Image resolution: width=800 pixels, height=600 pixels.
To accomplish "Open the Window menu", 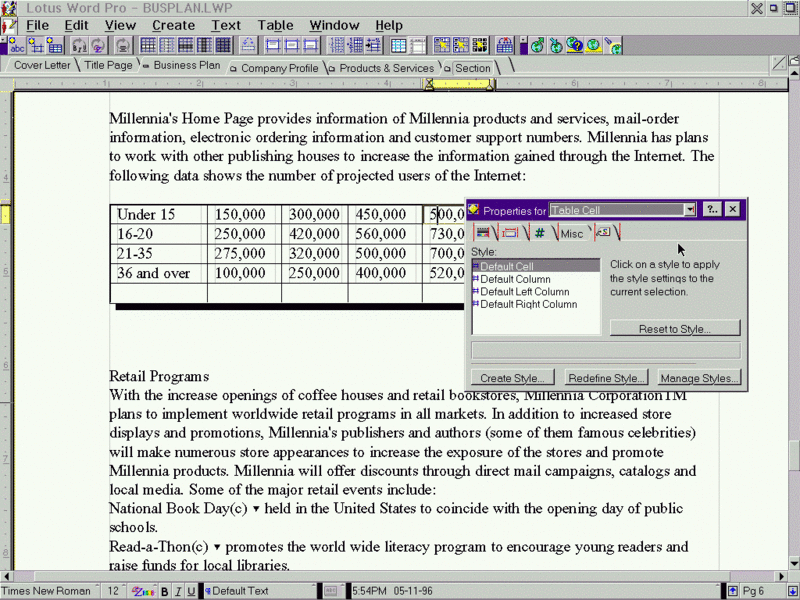I will click(x=334, y=26).
